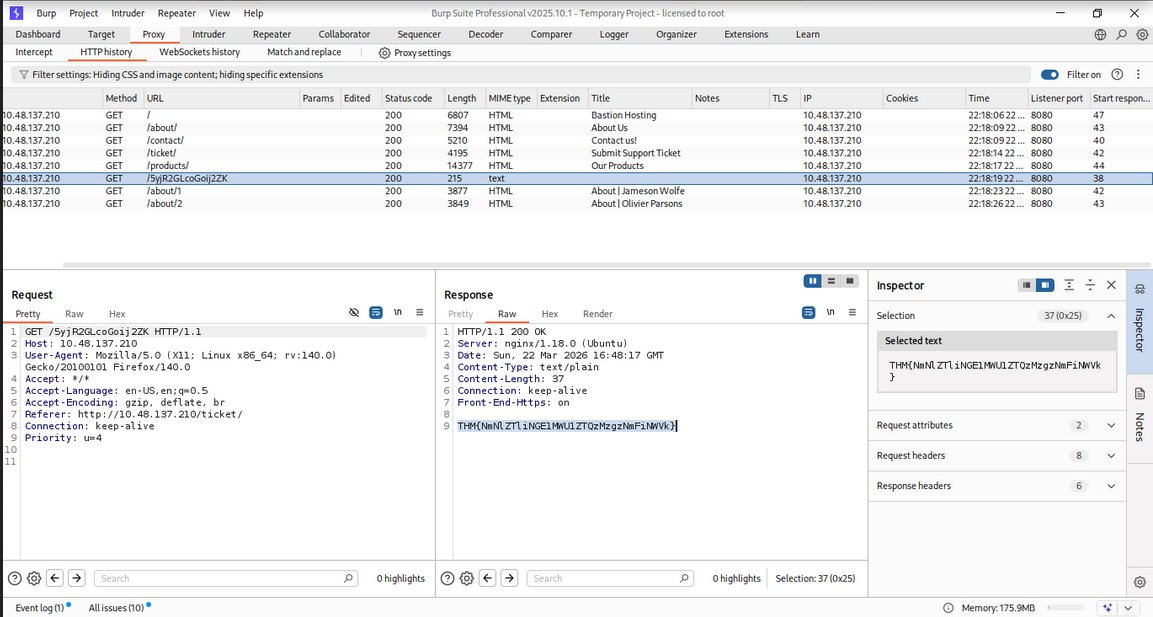
Task: Open Event log (1)
Action: (x=40, y=607)
